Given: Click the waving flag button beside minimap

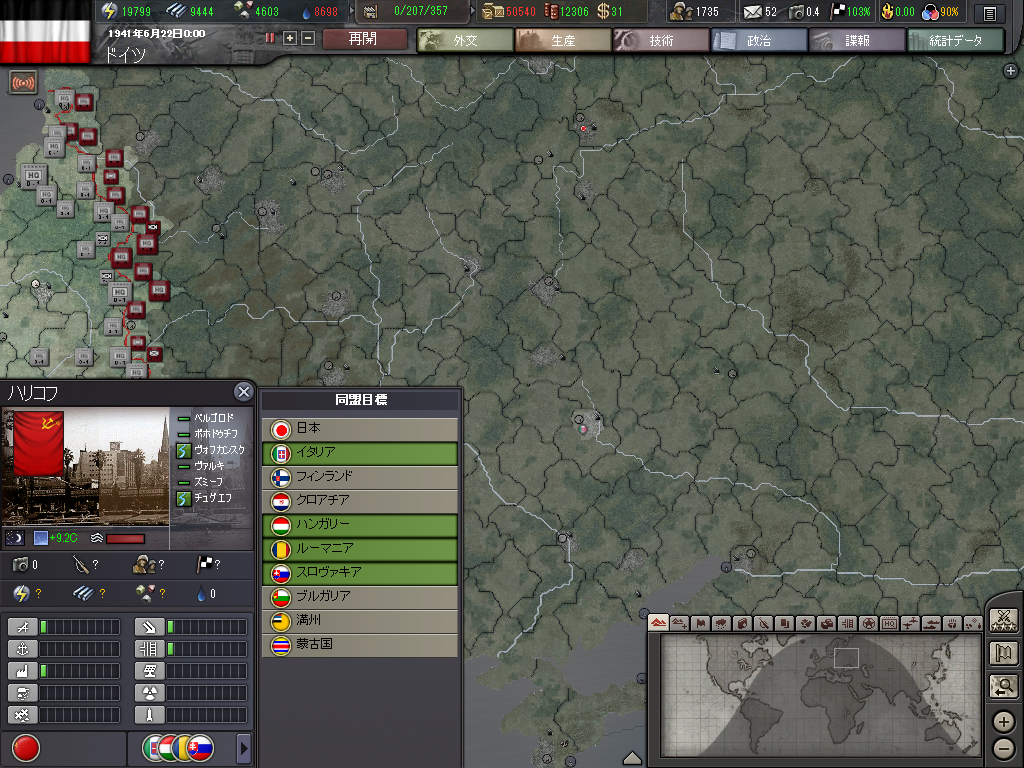Looking at the screenshot, I should click(x=1004, y=653).
